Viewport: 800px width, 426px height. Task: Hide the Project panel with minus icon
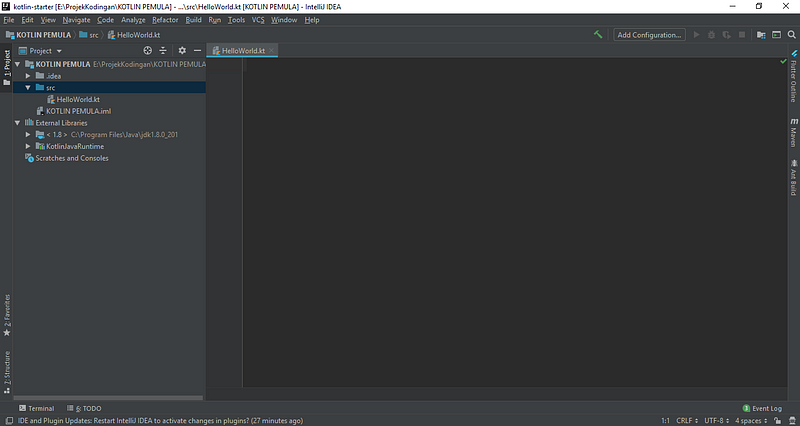click(197, 51)
